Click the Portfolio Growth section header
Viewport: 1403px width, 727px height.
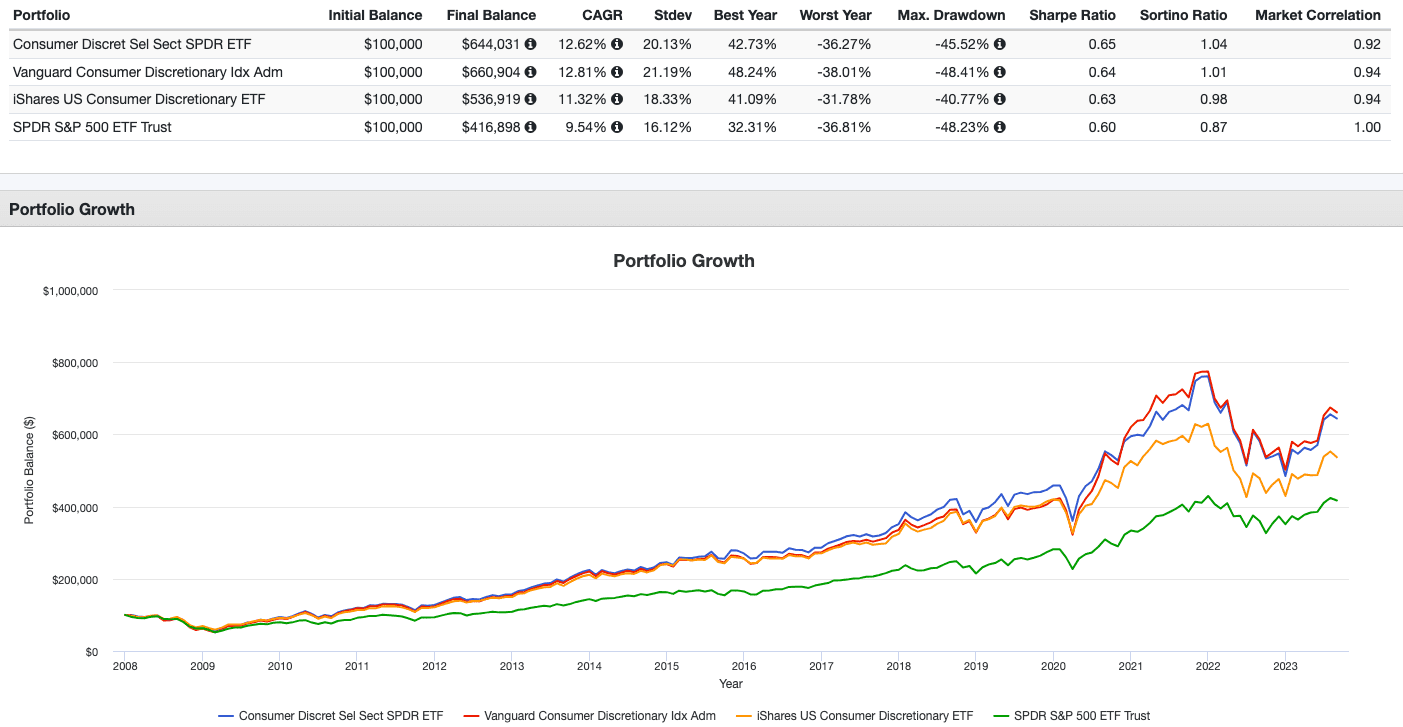pos(71,209)
